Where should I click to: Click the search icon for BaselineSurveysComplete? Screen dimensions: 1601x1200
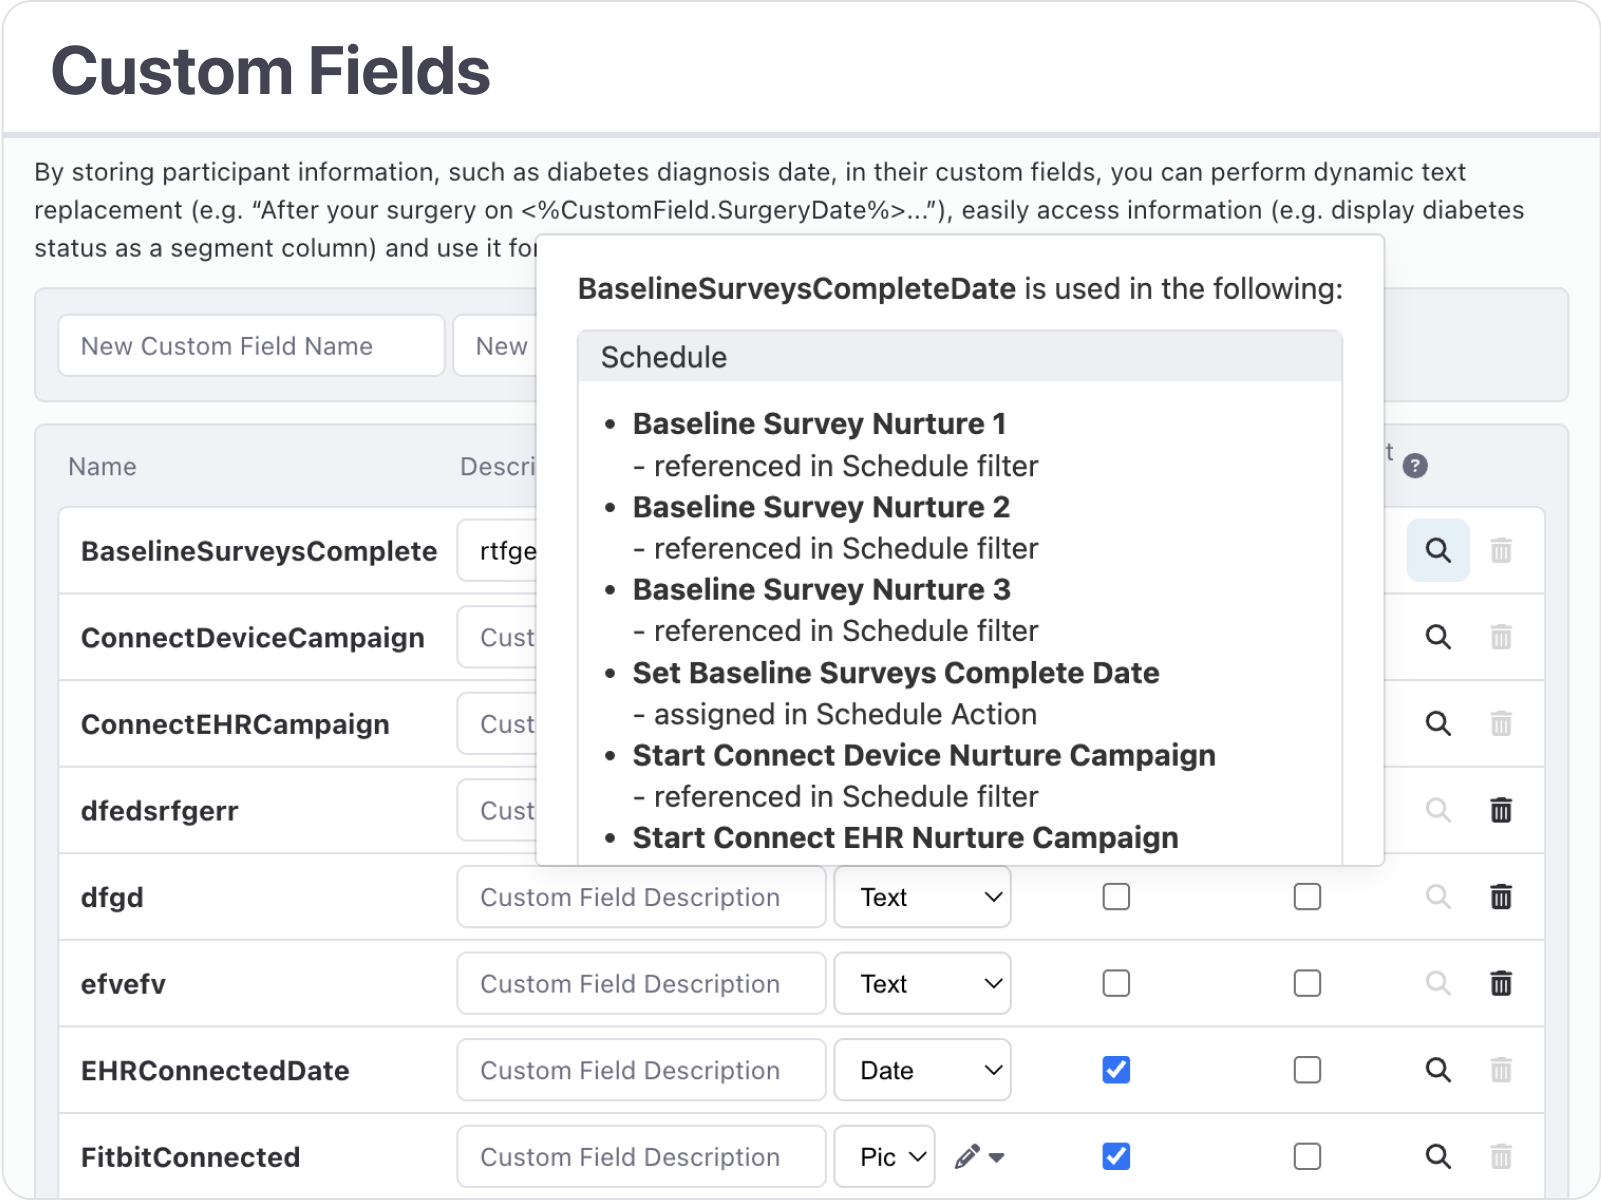[x=1438, y=550]
